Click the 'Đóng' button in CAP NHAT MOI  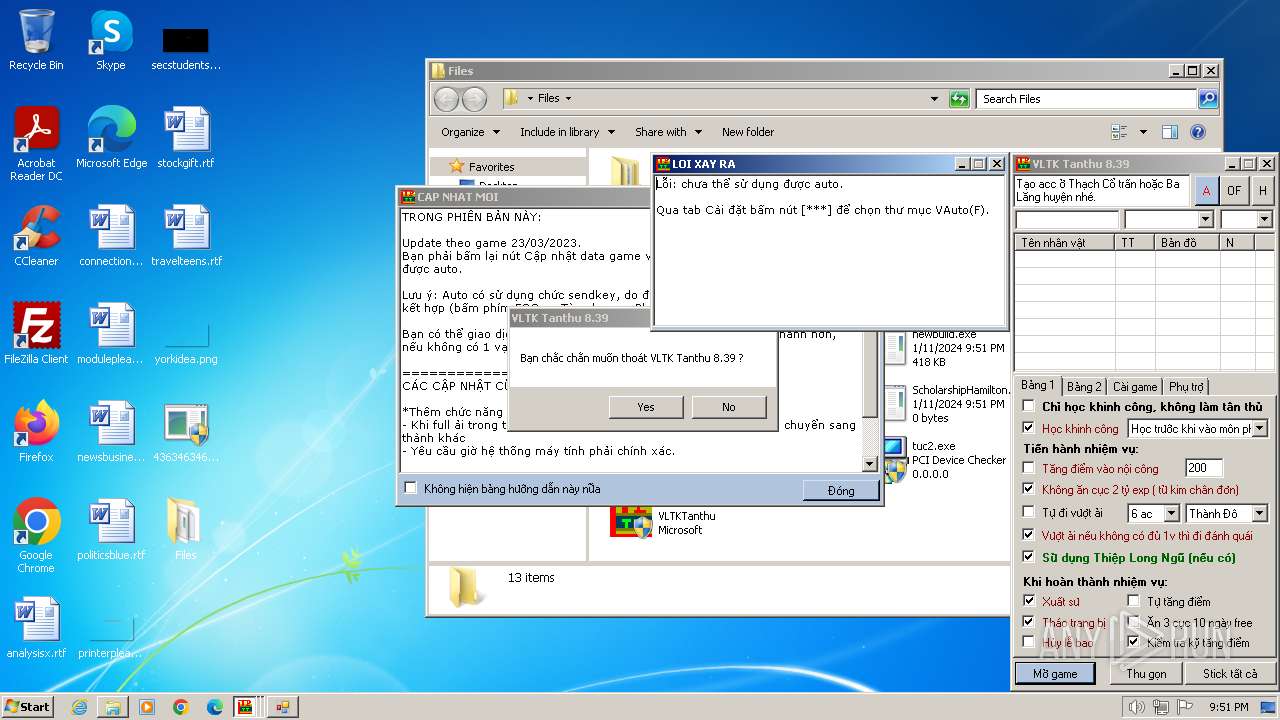coord(841,490)
